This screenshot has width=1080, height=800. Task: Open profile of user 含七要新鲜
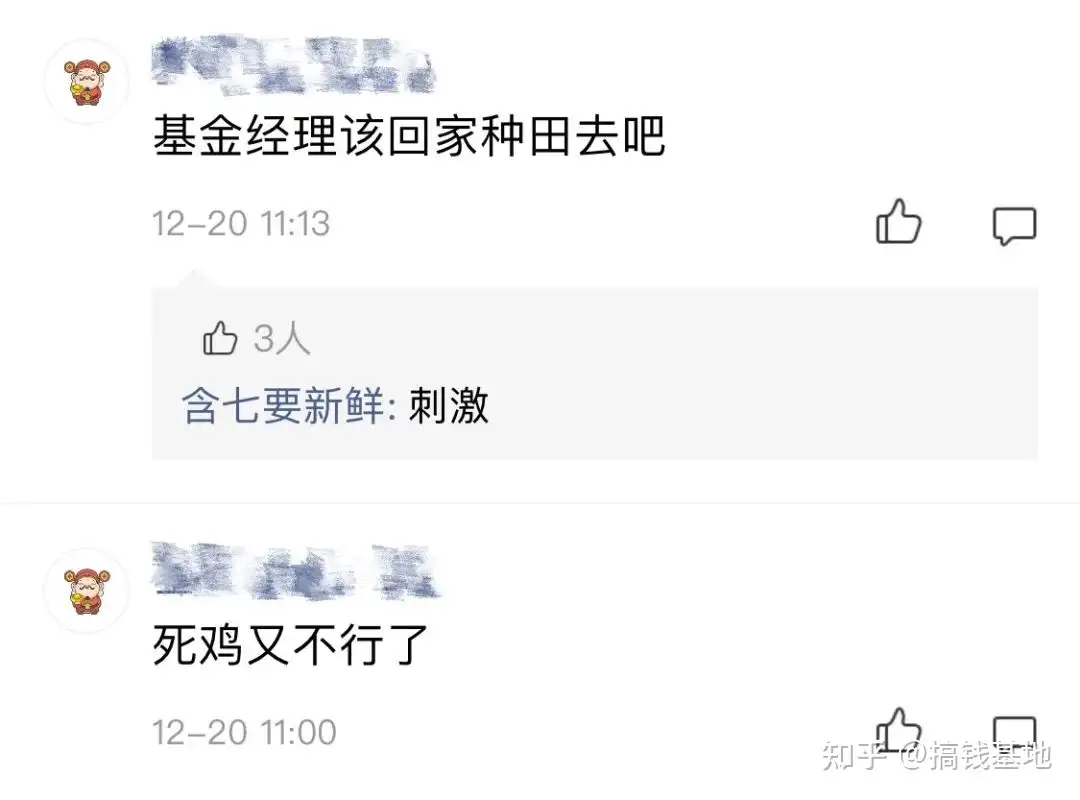coord(283,405)
